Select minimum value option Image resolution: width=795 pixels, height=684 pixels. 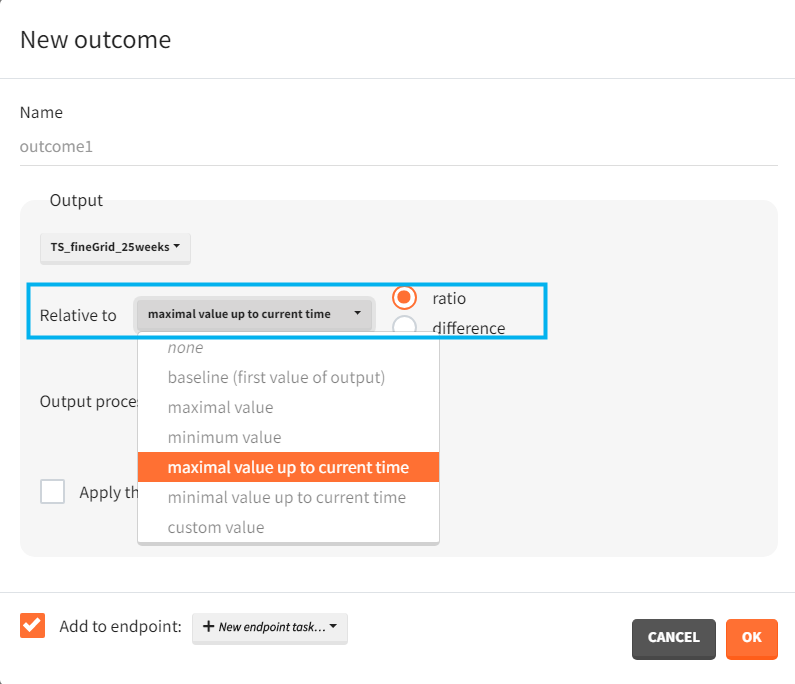[x=224, y=437]
